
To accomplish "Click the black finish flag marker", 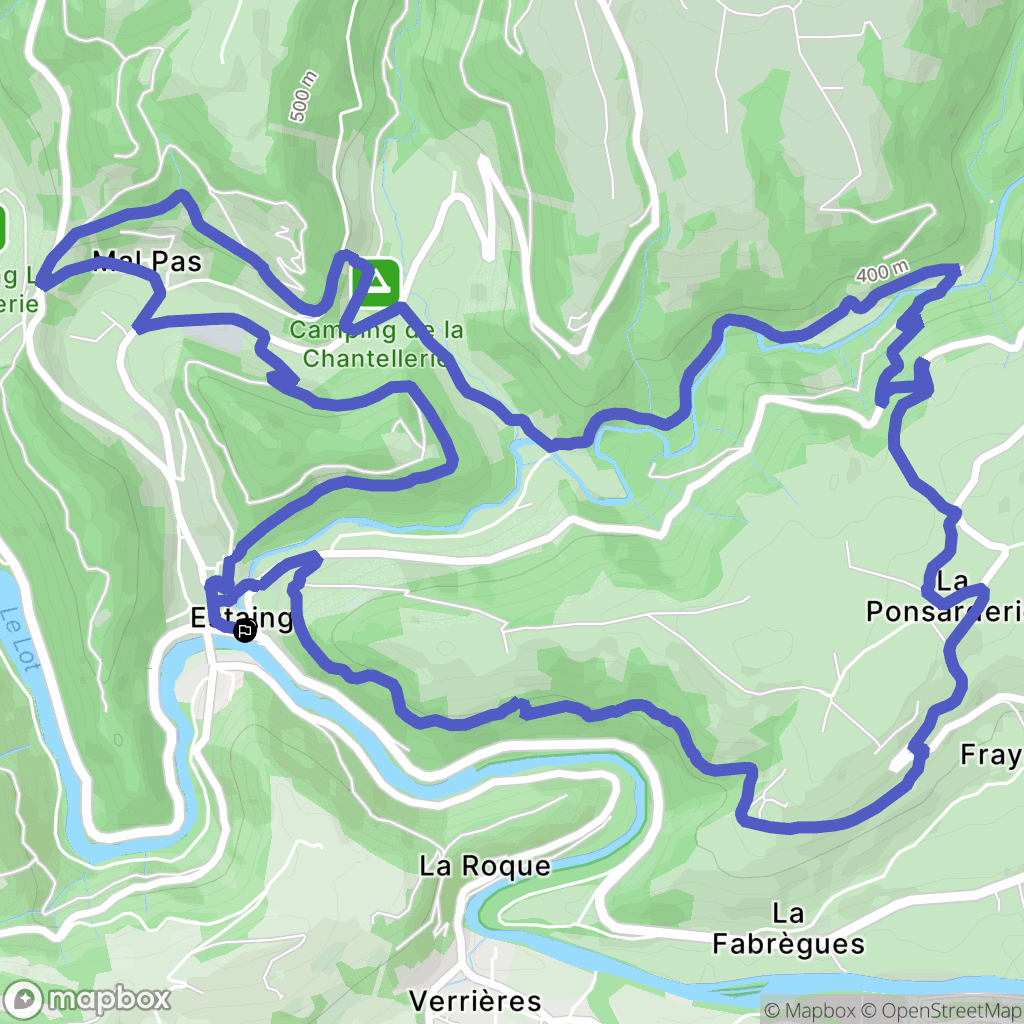I will point(245,631).
